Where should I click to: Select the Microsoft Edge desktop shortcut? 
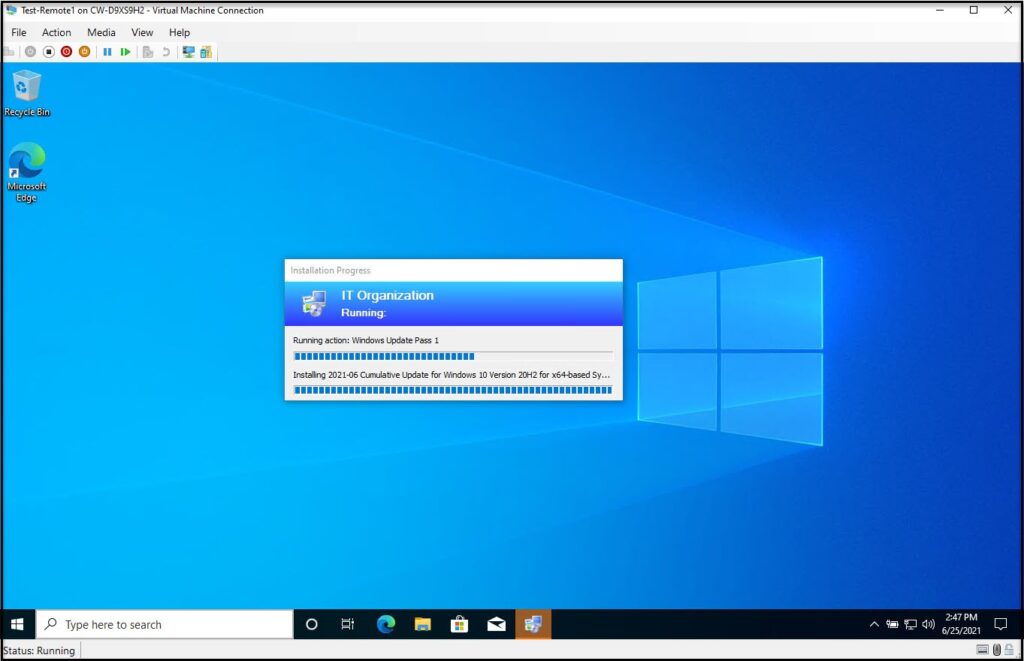pyautogui.click(x=27, y=172)
